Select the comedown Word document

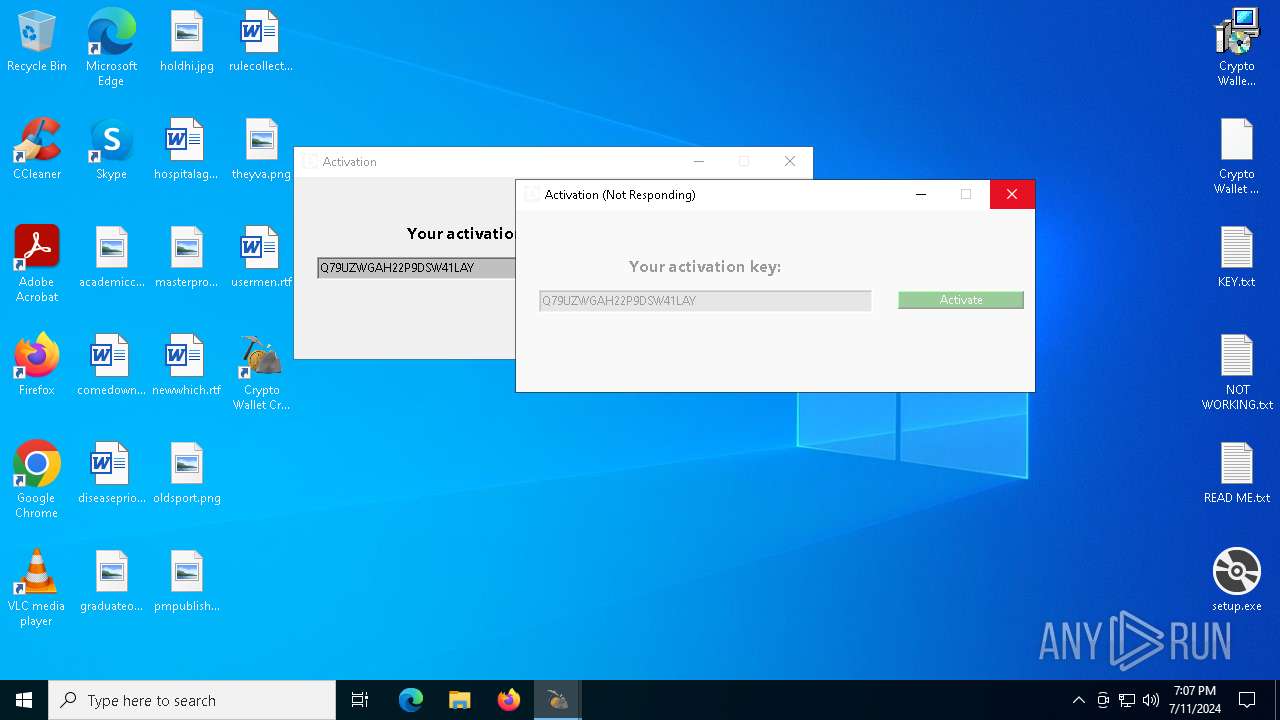click(x=112, y=366)
